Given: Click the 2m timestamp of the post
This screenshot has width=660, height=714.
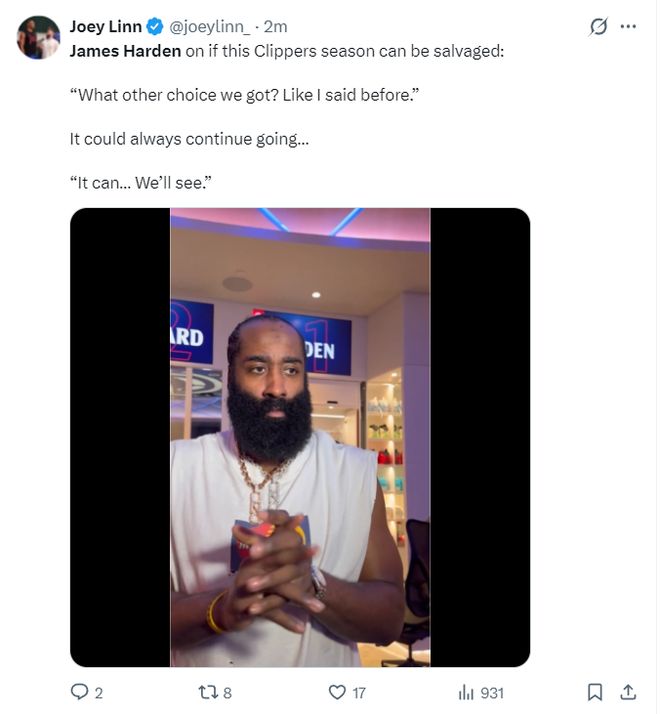Looking at the screenshot, I should point(275,27).
